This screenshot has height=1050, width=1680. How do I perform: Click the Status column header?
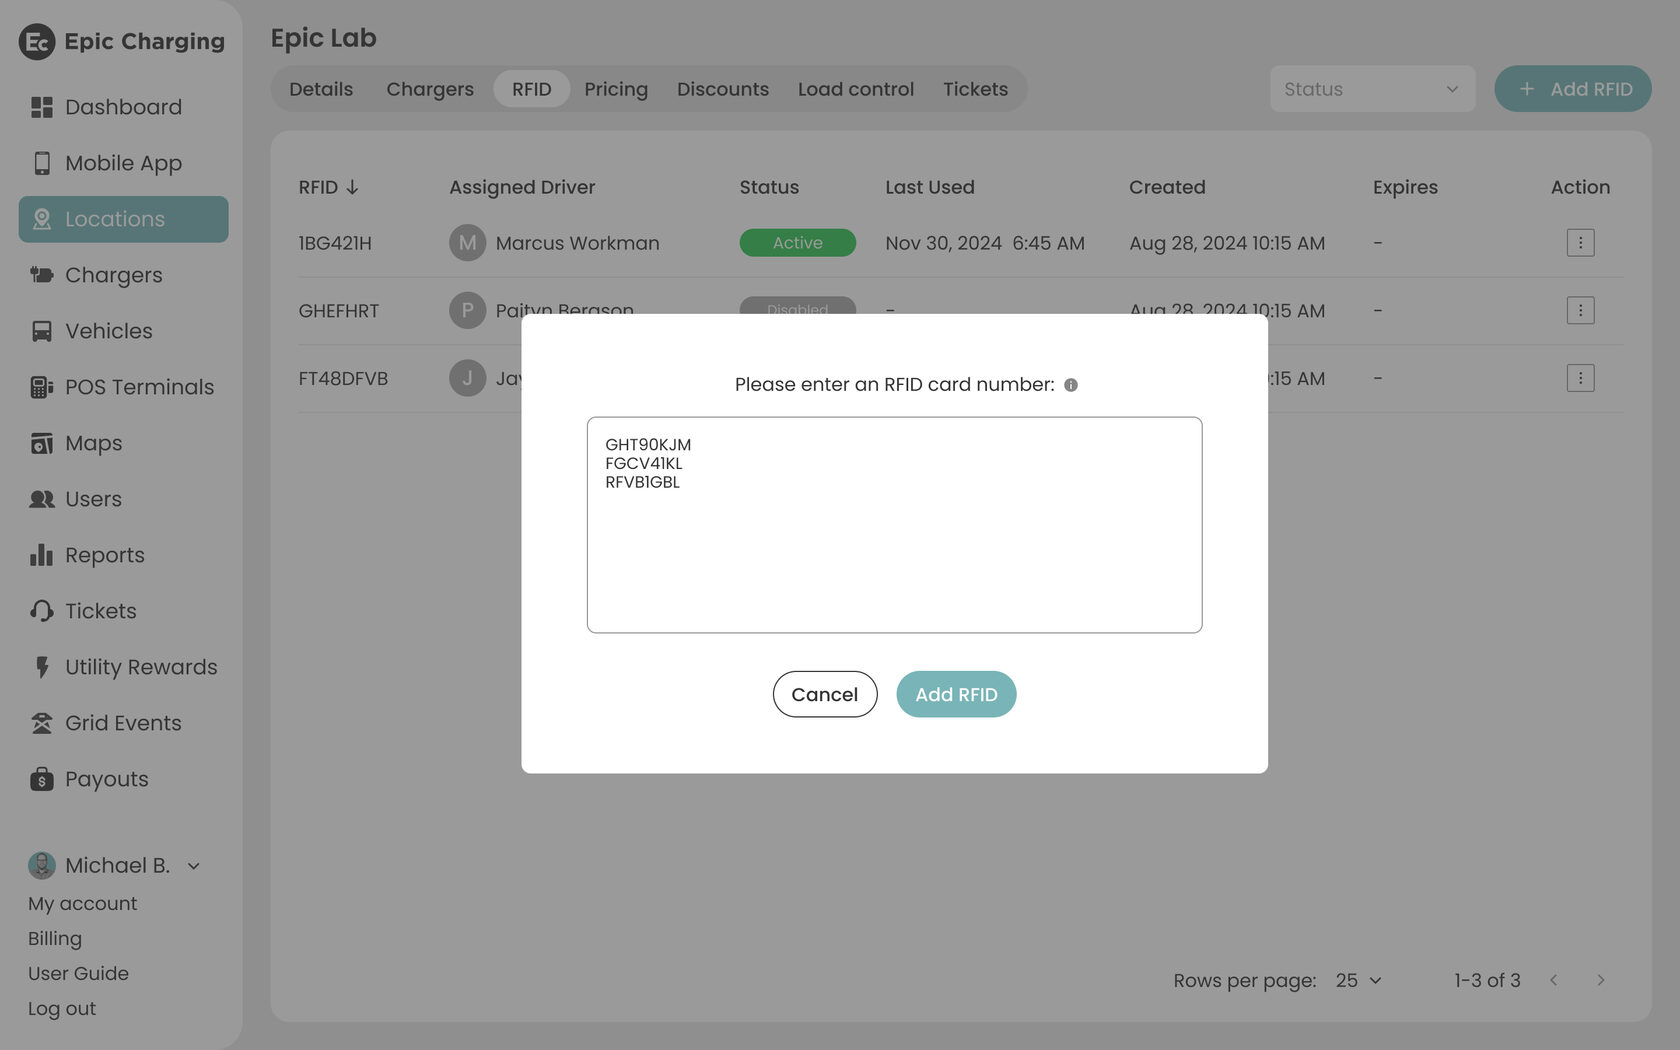769,187
